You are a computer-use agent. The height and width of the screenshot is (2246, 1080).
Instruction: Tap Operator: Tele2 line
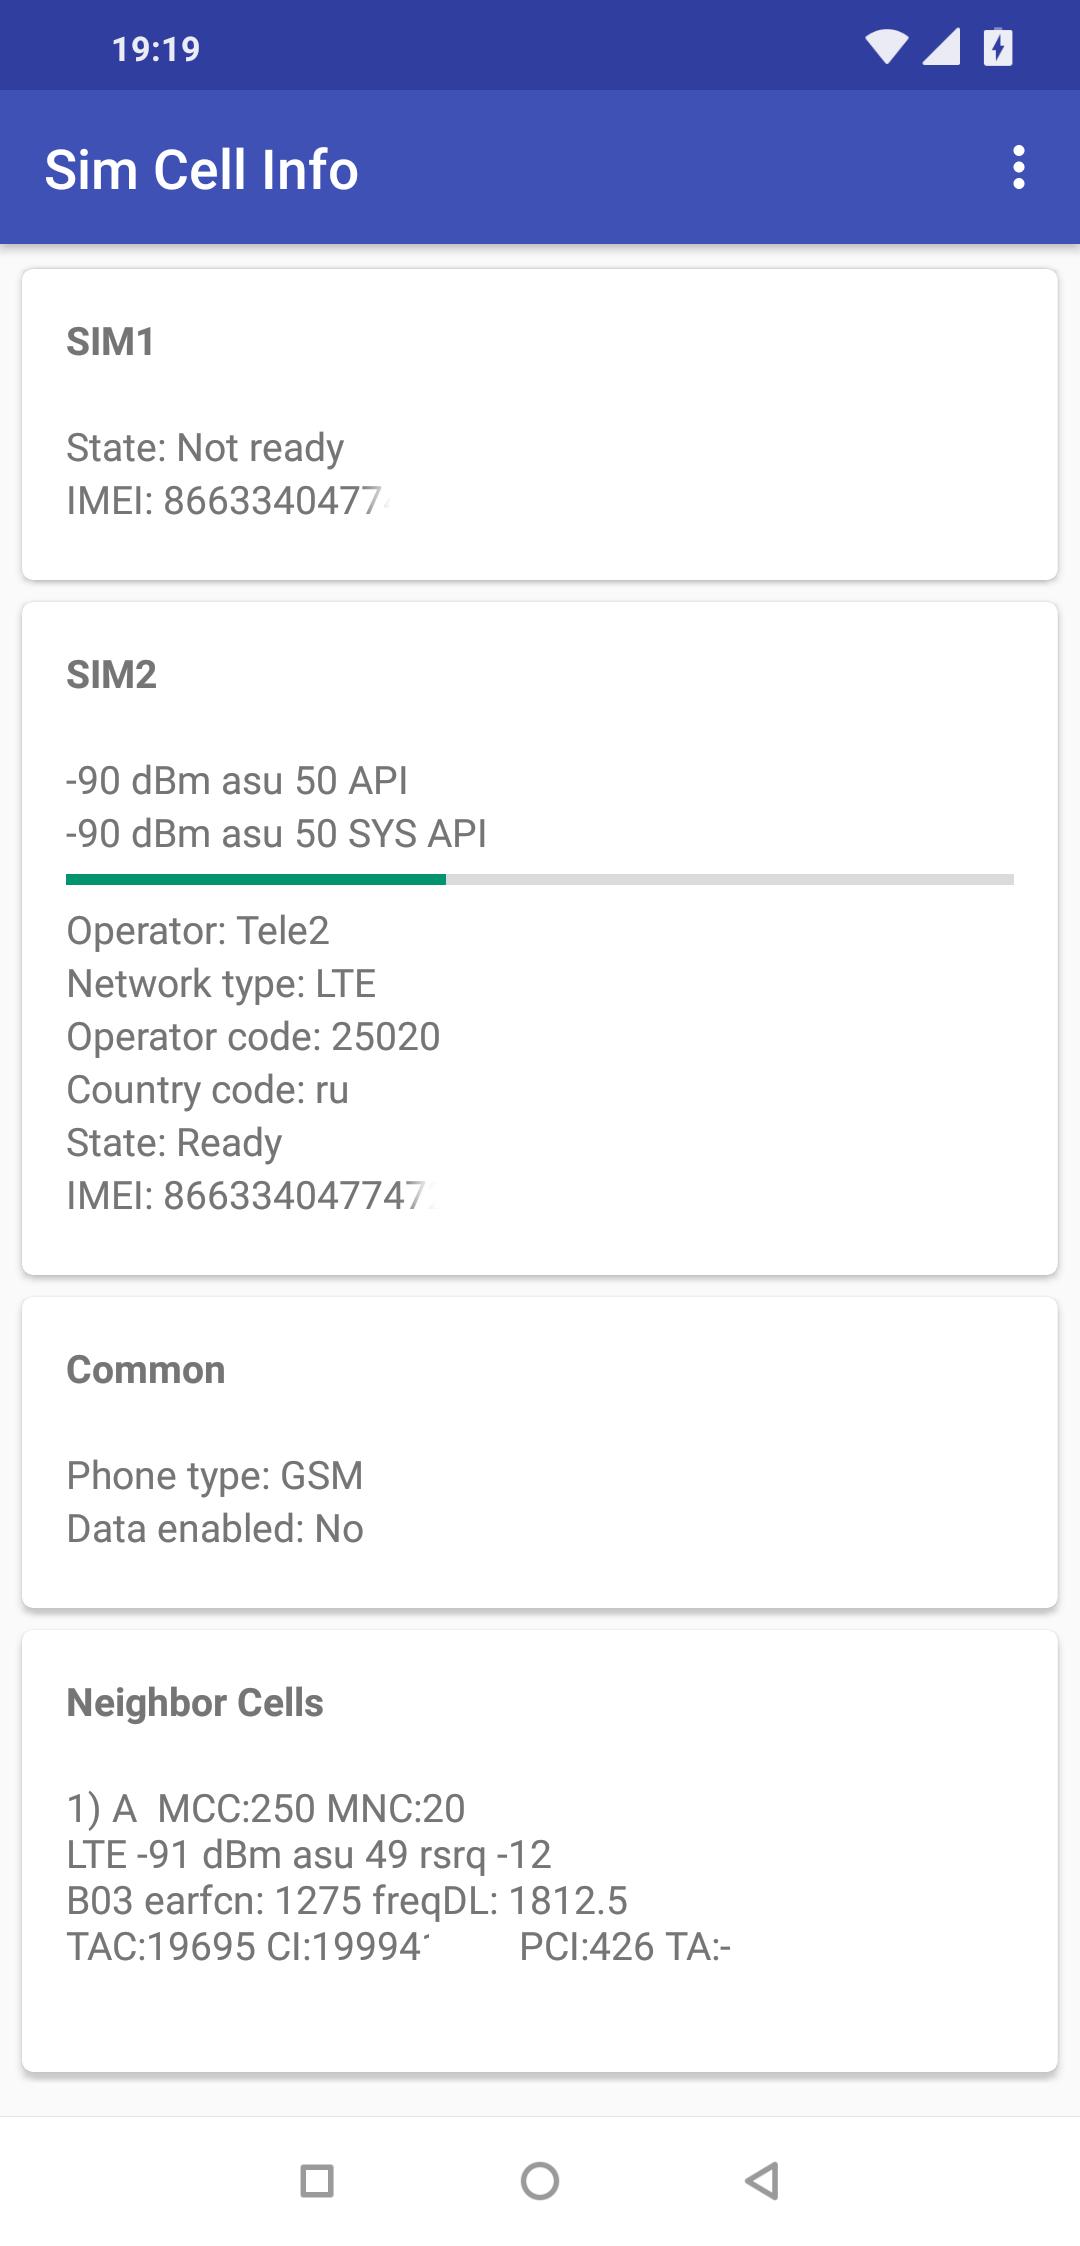tap(198, 931)
